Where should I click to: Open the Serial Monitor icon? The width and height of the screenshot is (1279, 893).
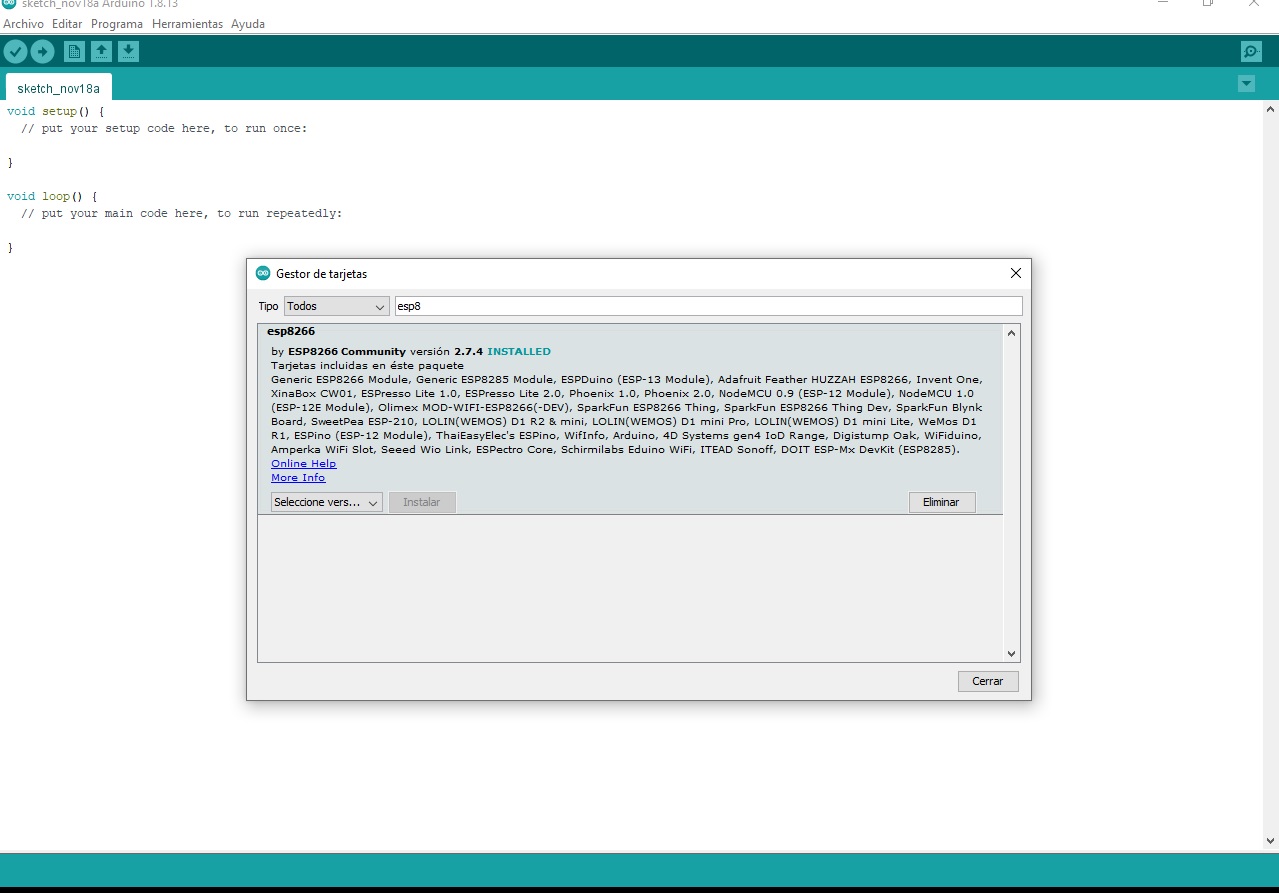tap(1251, 51)
